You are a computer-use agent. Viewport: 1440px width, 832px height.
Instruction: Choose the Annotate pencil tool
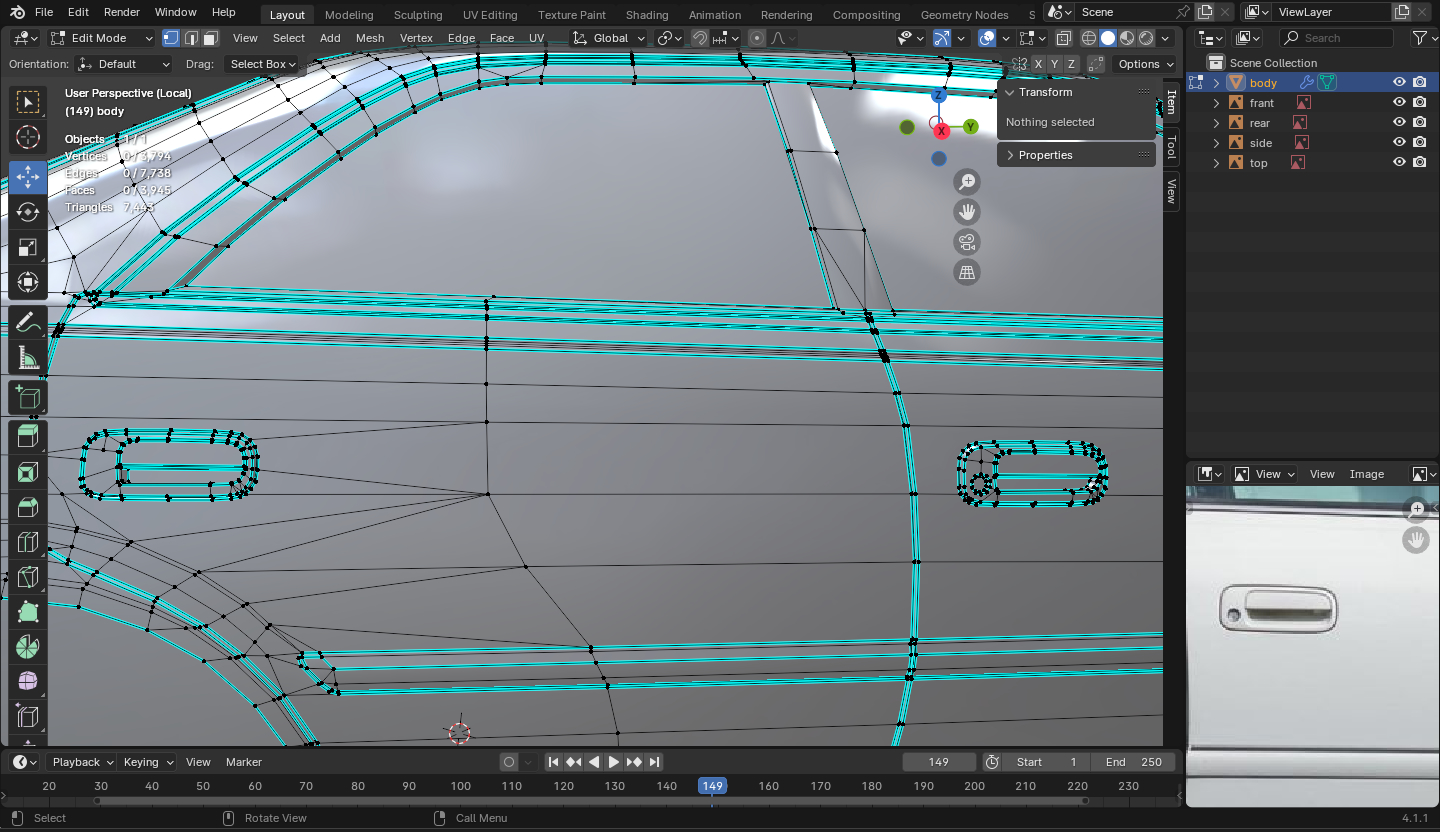[28, 323]
